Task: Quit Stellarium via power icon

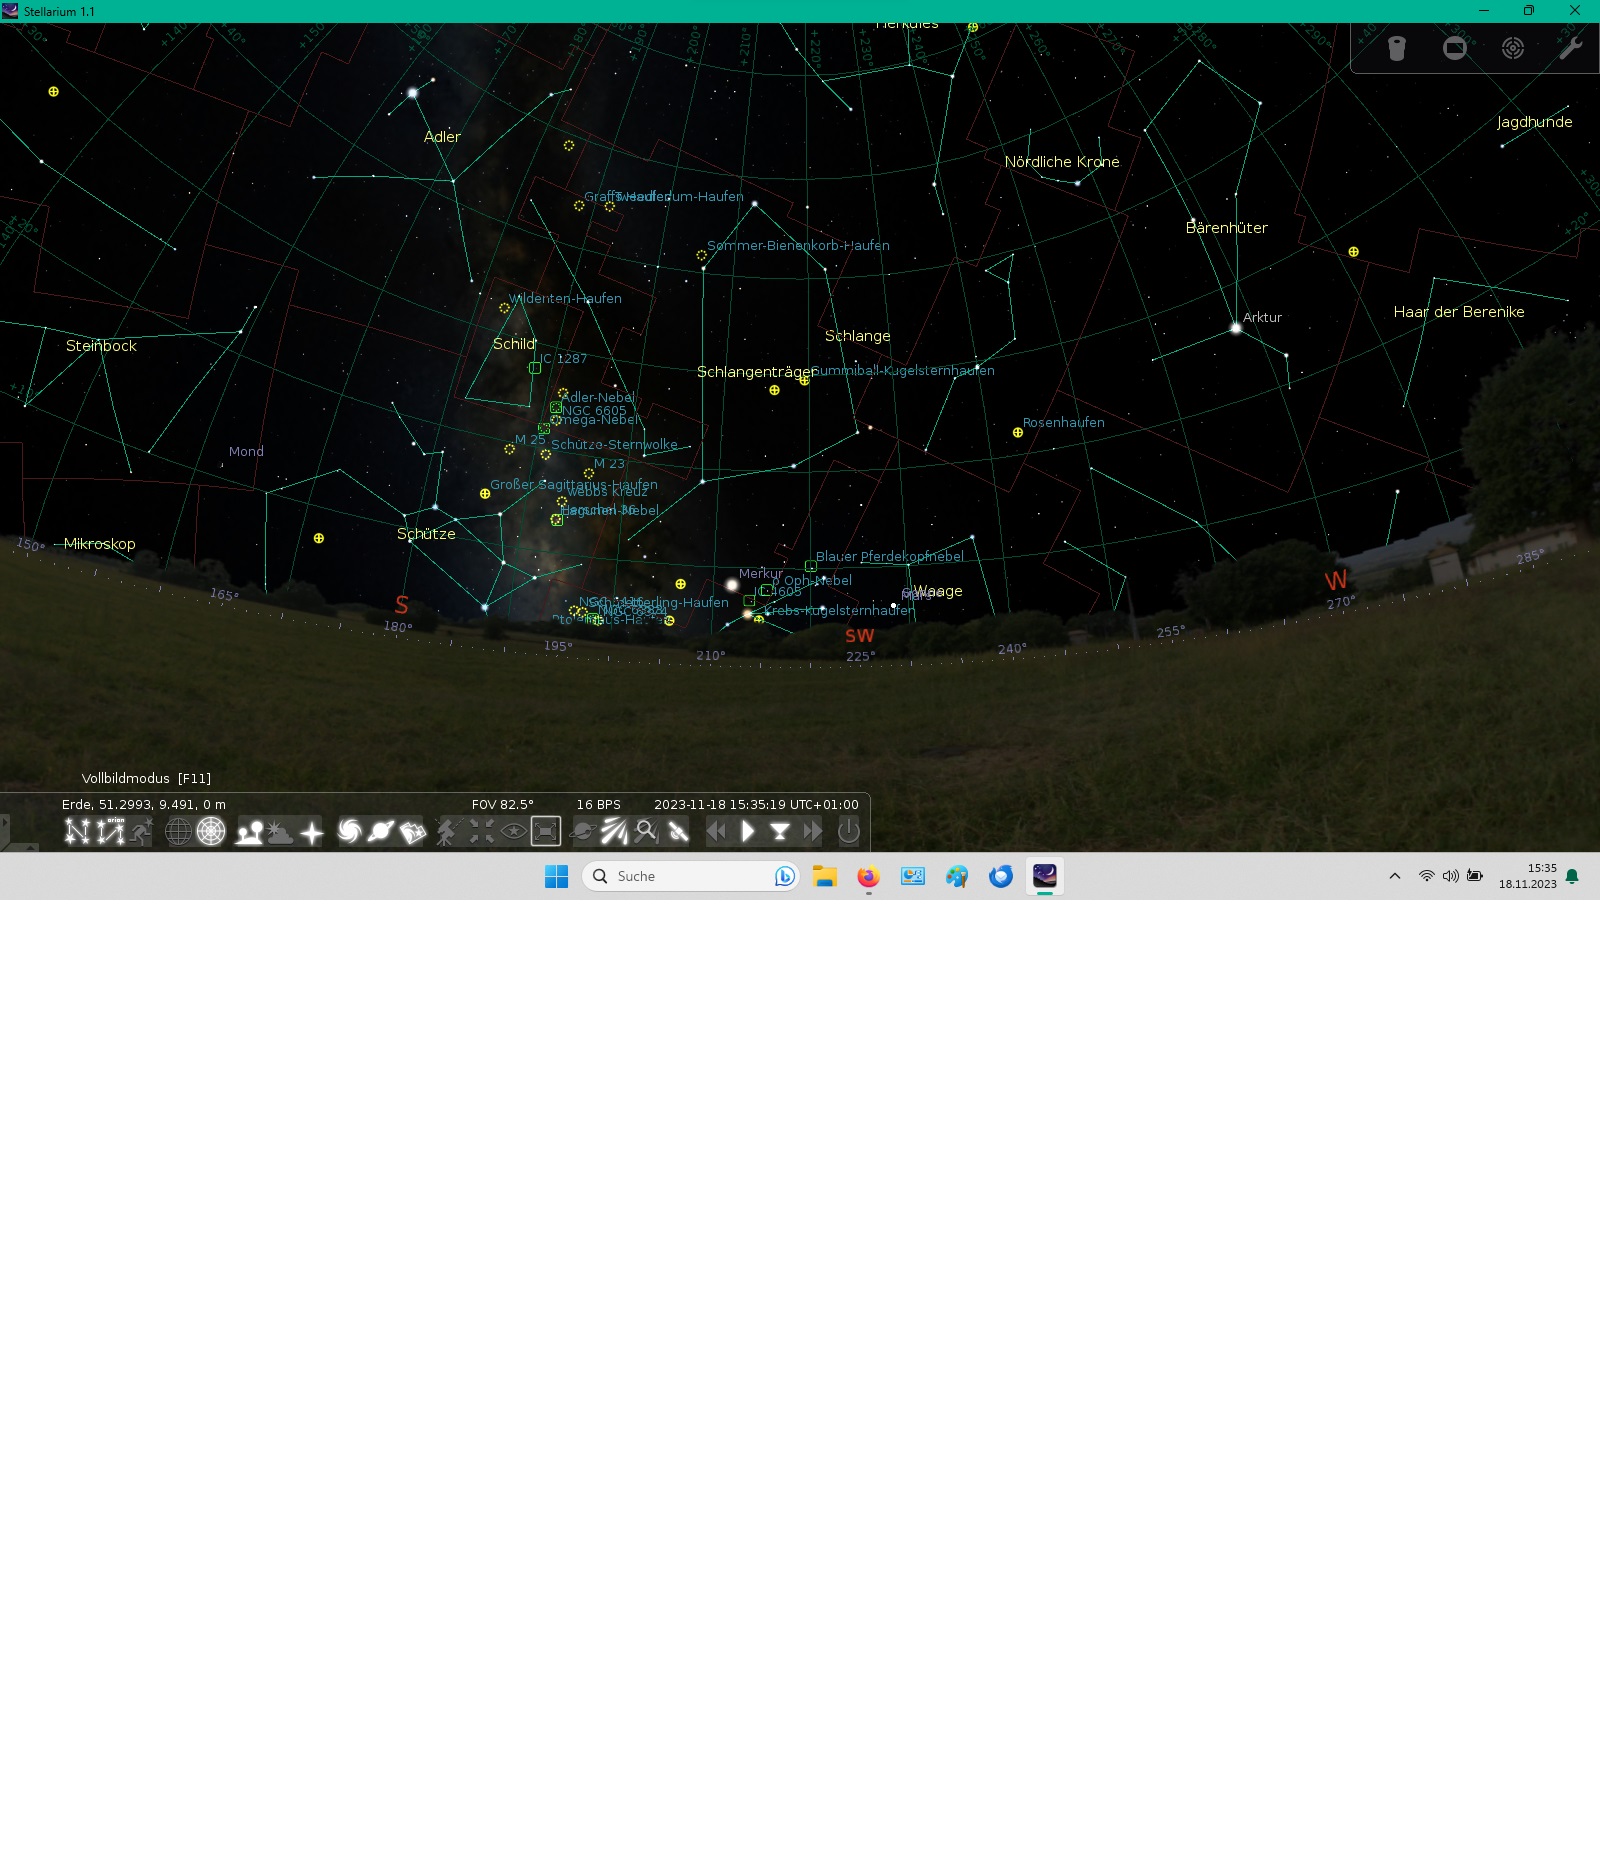Action: coord(848,831)
